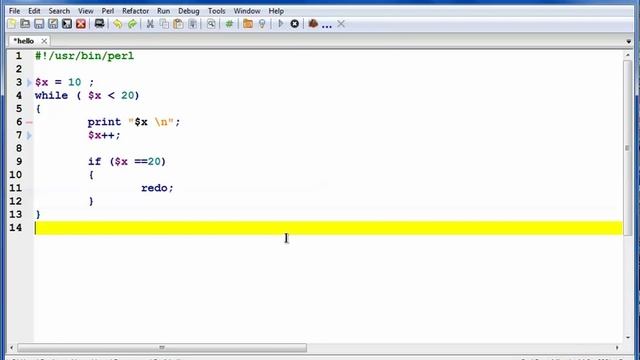Click the Save As toolbar icon

pos(53,24)
